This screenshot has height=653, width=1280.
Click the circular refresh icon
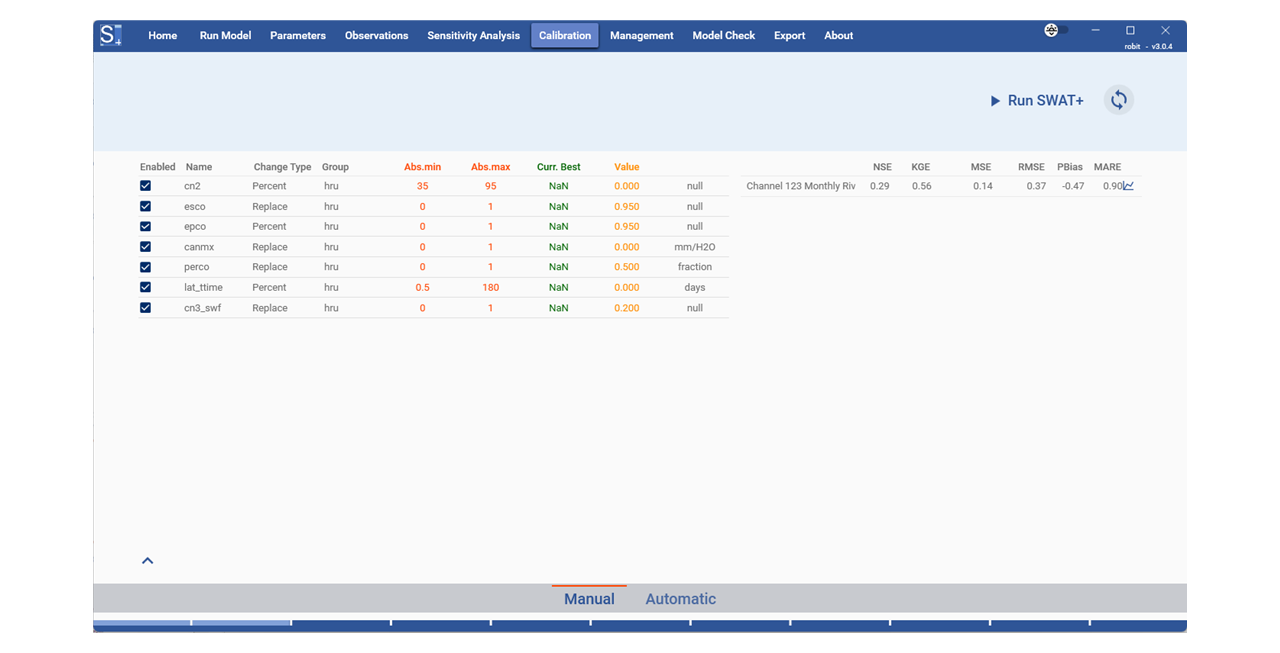coord(1119,100)
